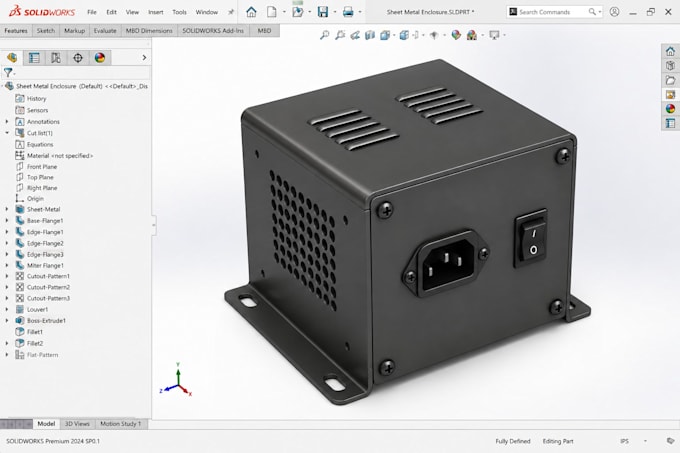Select Miter Flange1 in the feature tree
Viewport: 680px width, 453px height.
coord(45,265)
